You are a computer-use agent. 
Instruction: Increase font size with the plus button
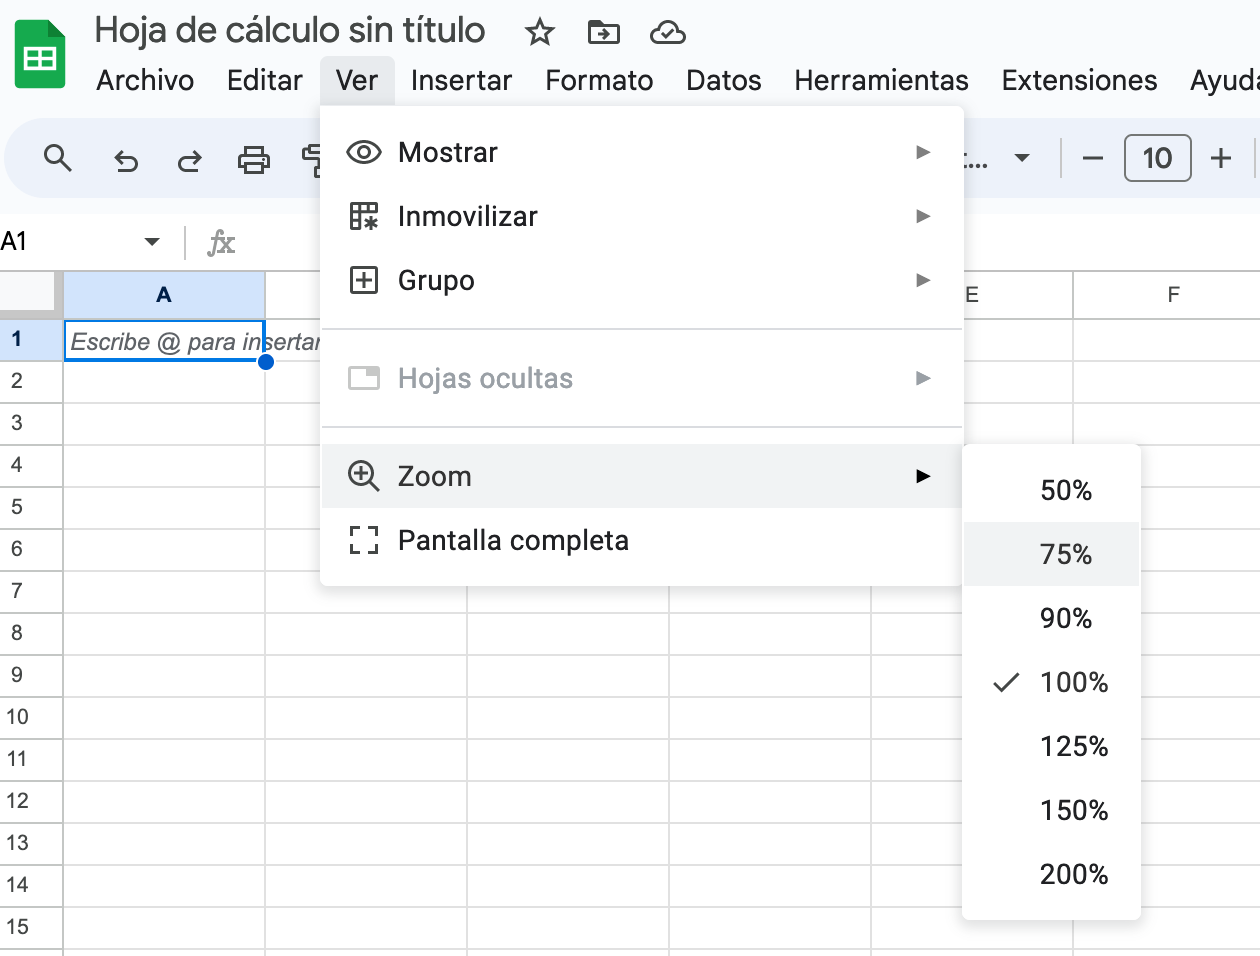click(x=1220, y=158)
